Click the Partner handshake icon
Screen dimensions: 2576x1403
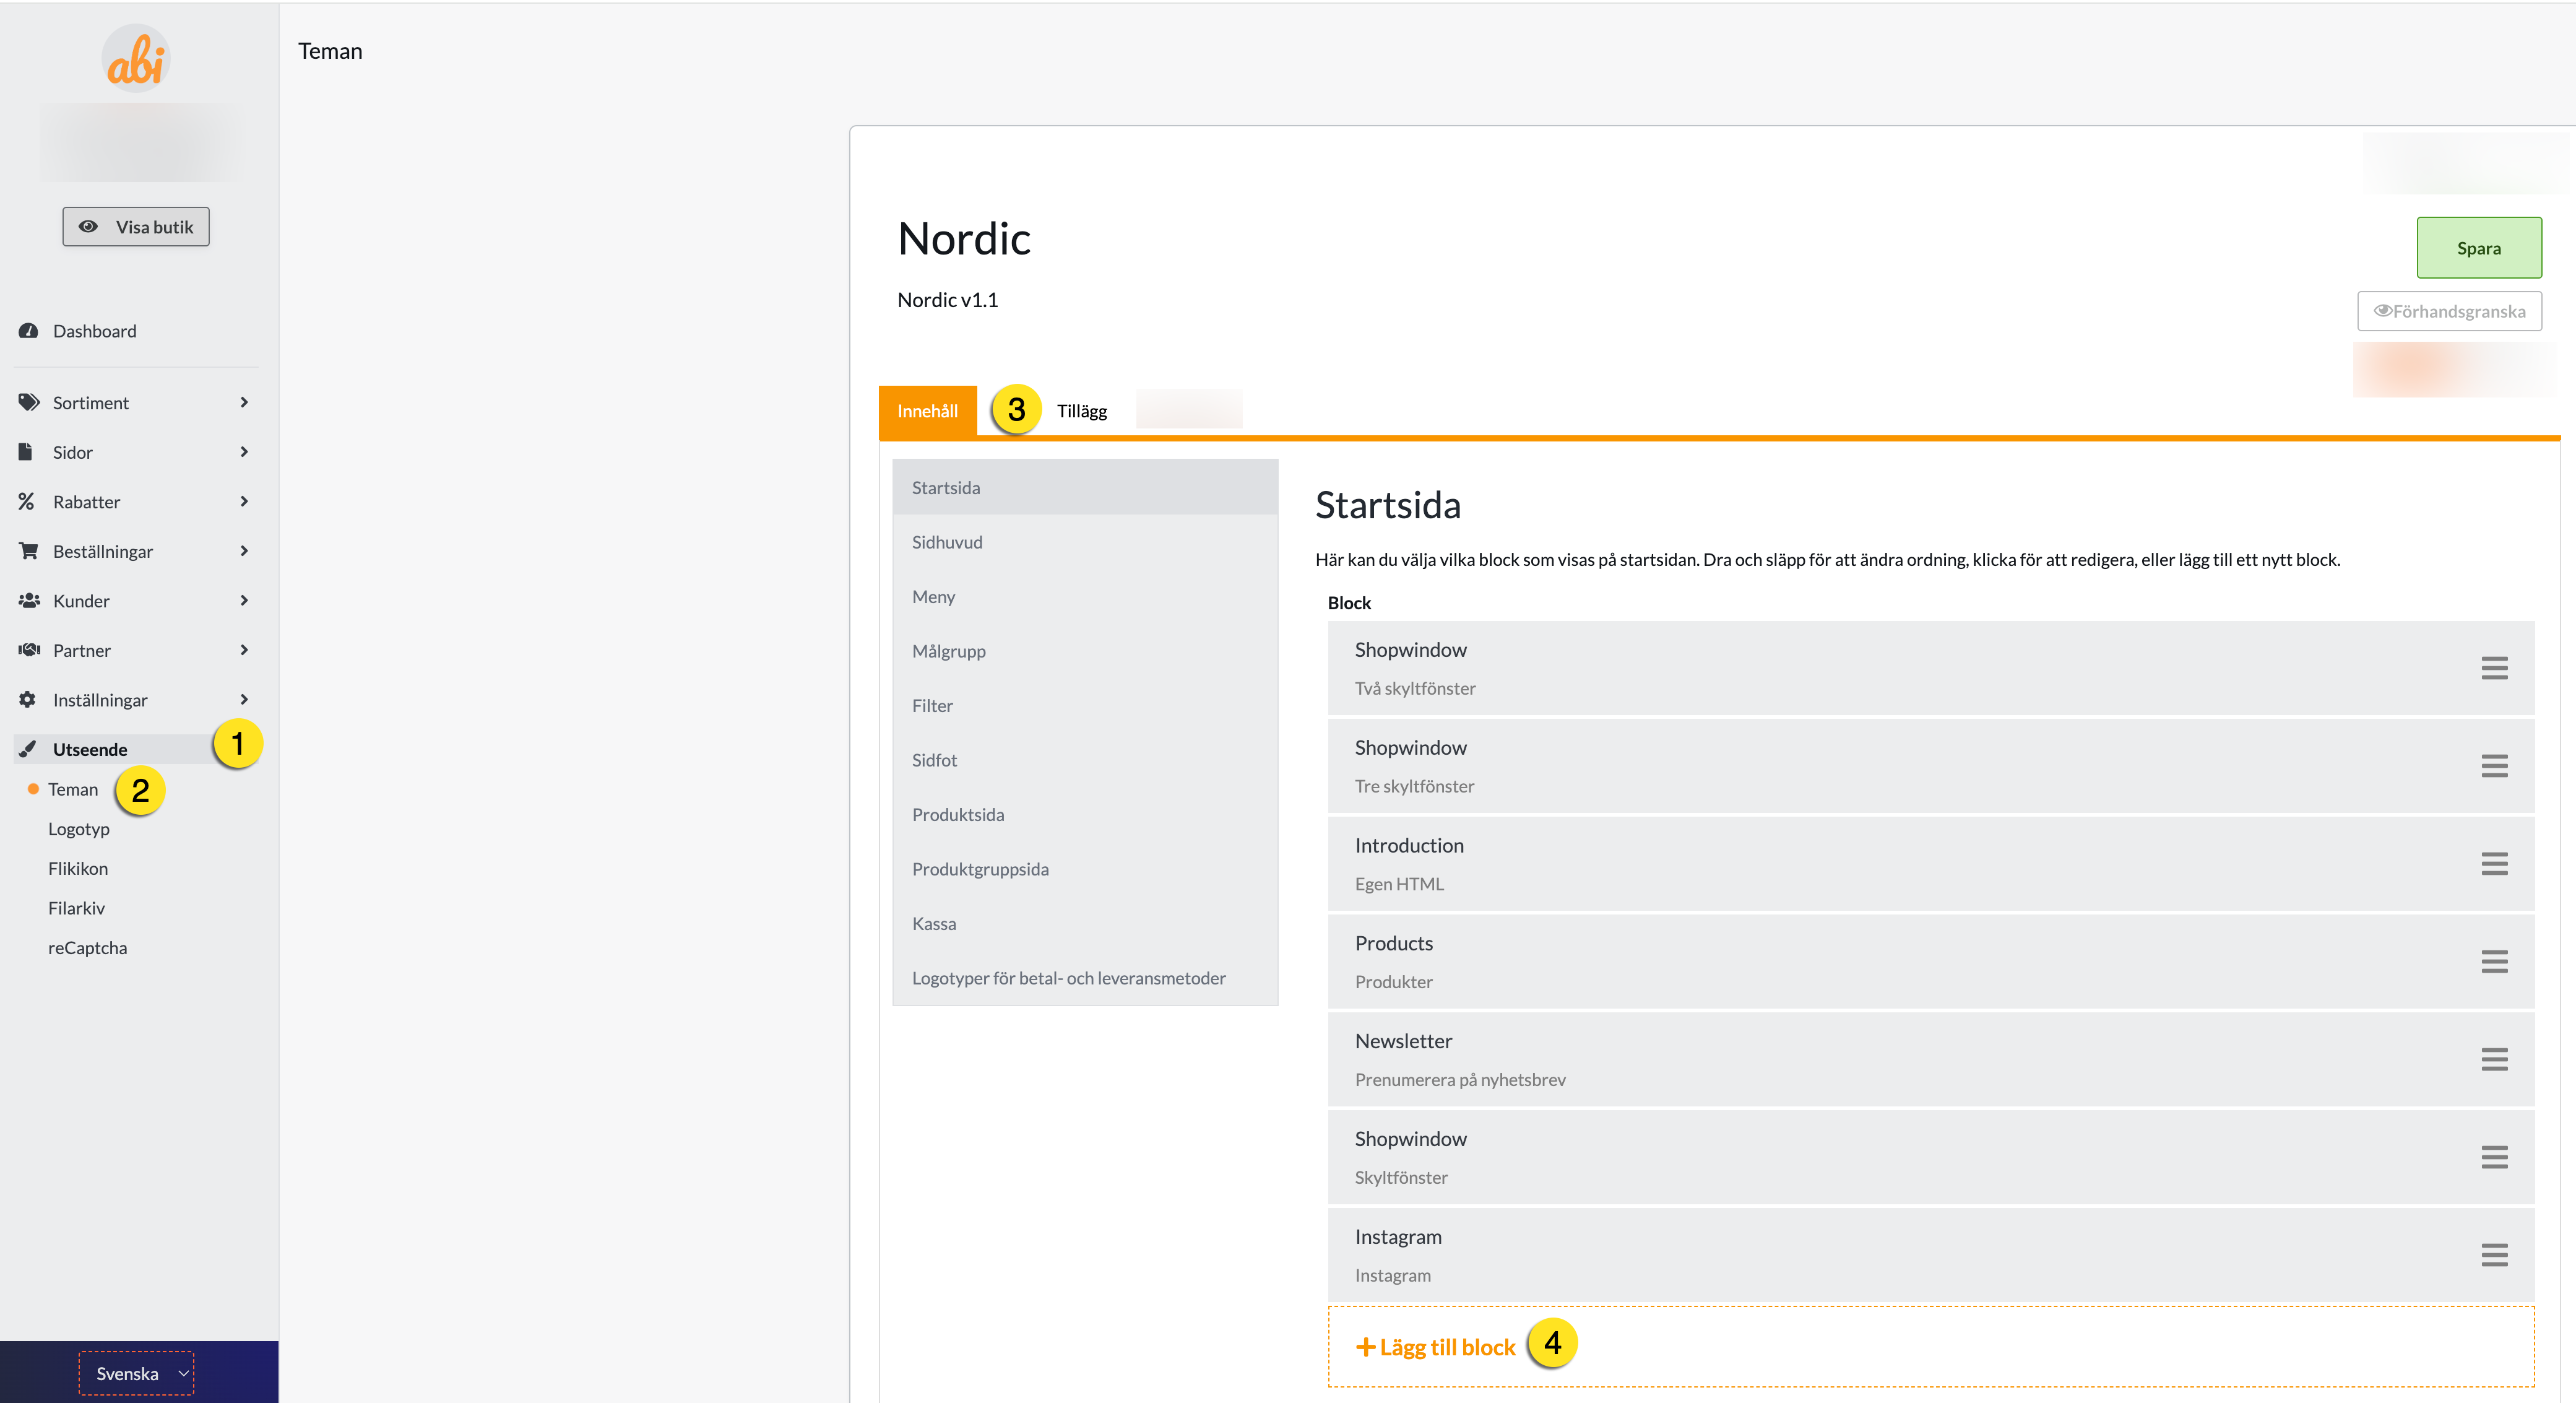[x=28, y=650]
